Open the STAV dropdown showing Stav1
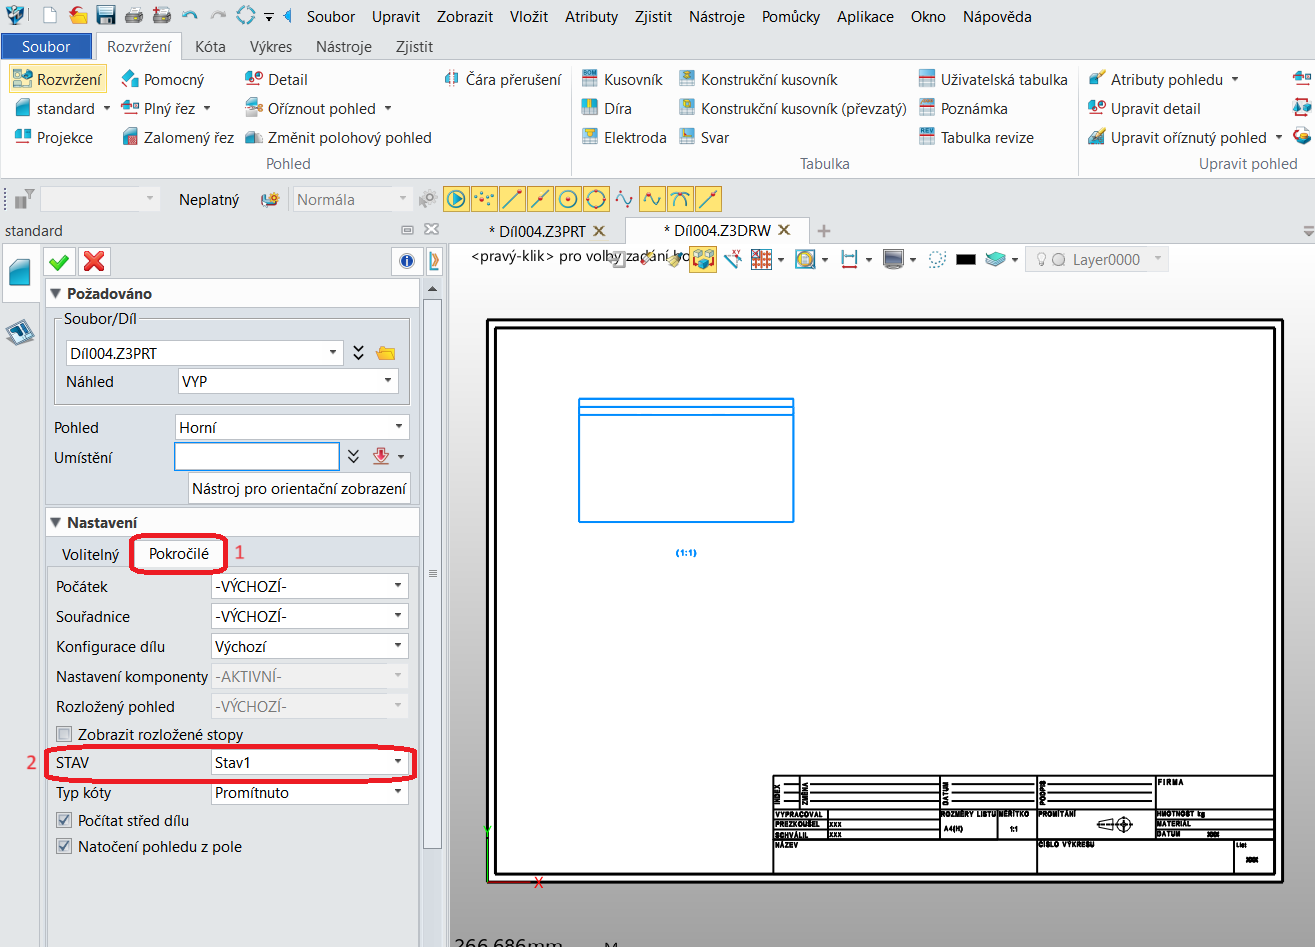 [309, 762]
